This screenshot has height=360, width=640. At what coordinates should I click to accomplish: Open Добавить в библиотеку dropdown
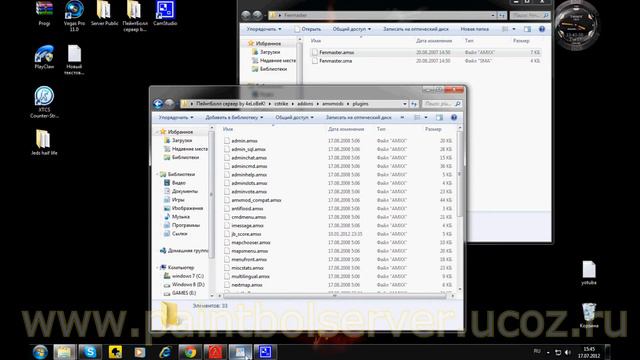coord(234,118)
